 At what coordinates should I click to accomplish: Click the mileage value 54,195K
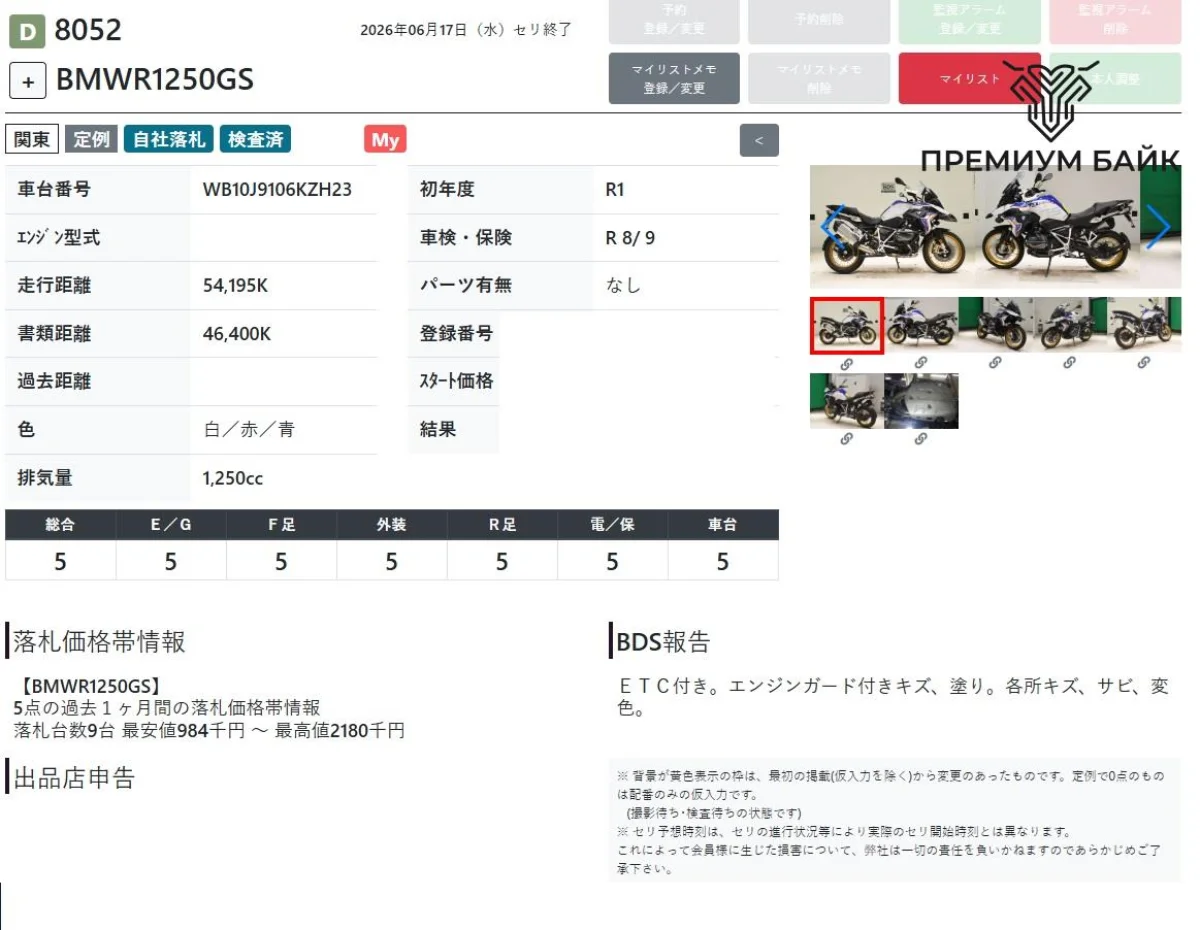(x=235, y=286)
